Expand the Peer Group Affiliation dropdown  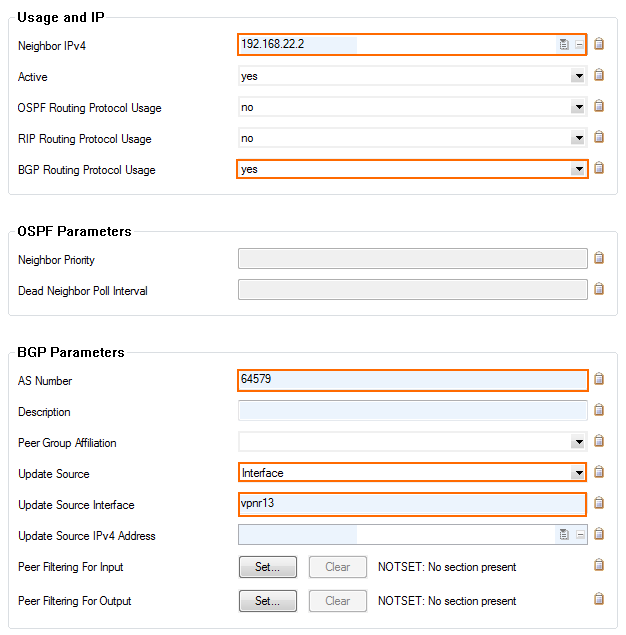pyautogui.click(x=579, y=442)
